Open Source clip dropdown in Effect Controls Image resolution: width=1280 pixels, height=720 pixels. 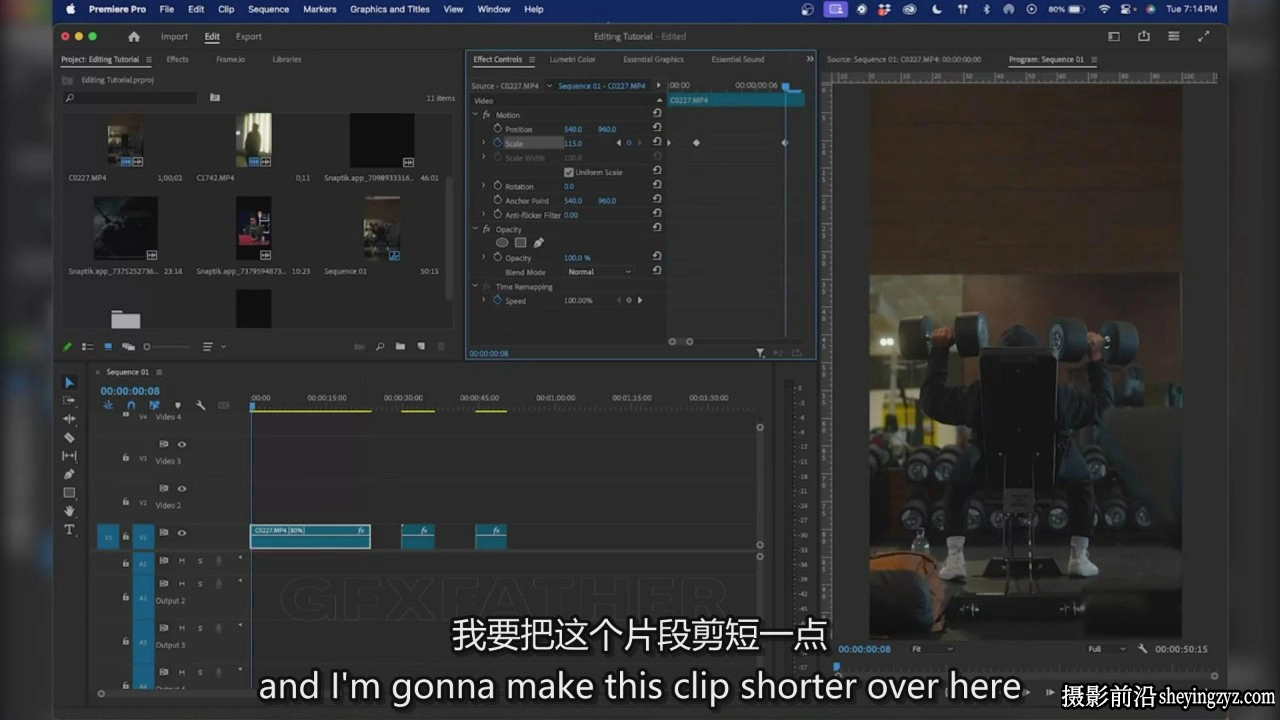550,86
